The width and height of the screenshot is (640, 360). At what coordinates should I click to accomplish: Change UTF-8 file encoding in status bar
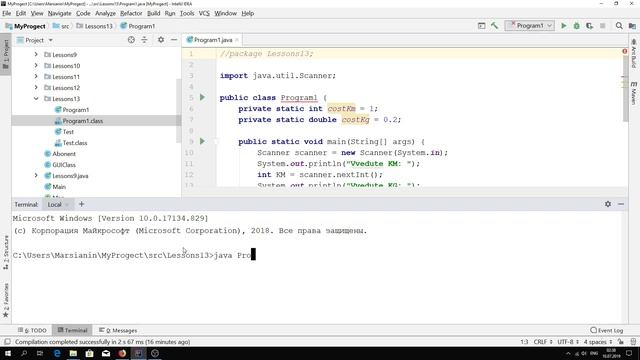[568, 342]
